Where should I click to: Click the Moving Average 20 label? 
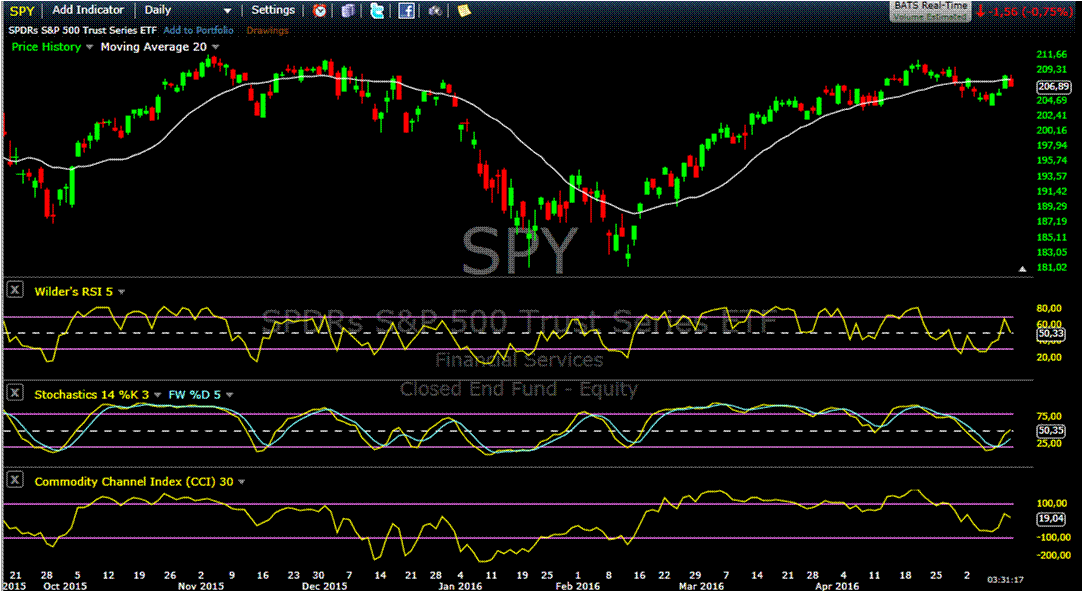tap(154, 47)
